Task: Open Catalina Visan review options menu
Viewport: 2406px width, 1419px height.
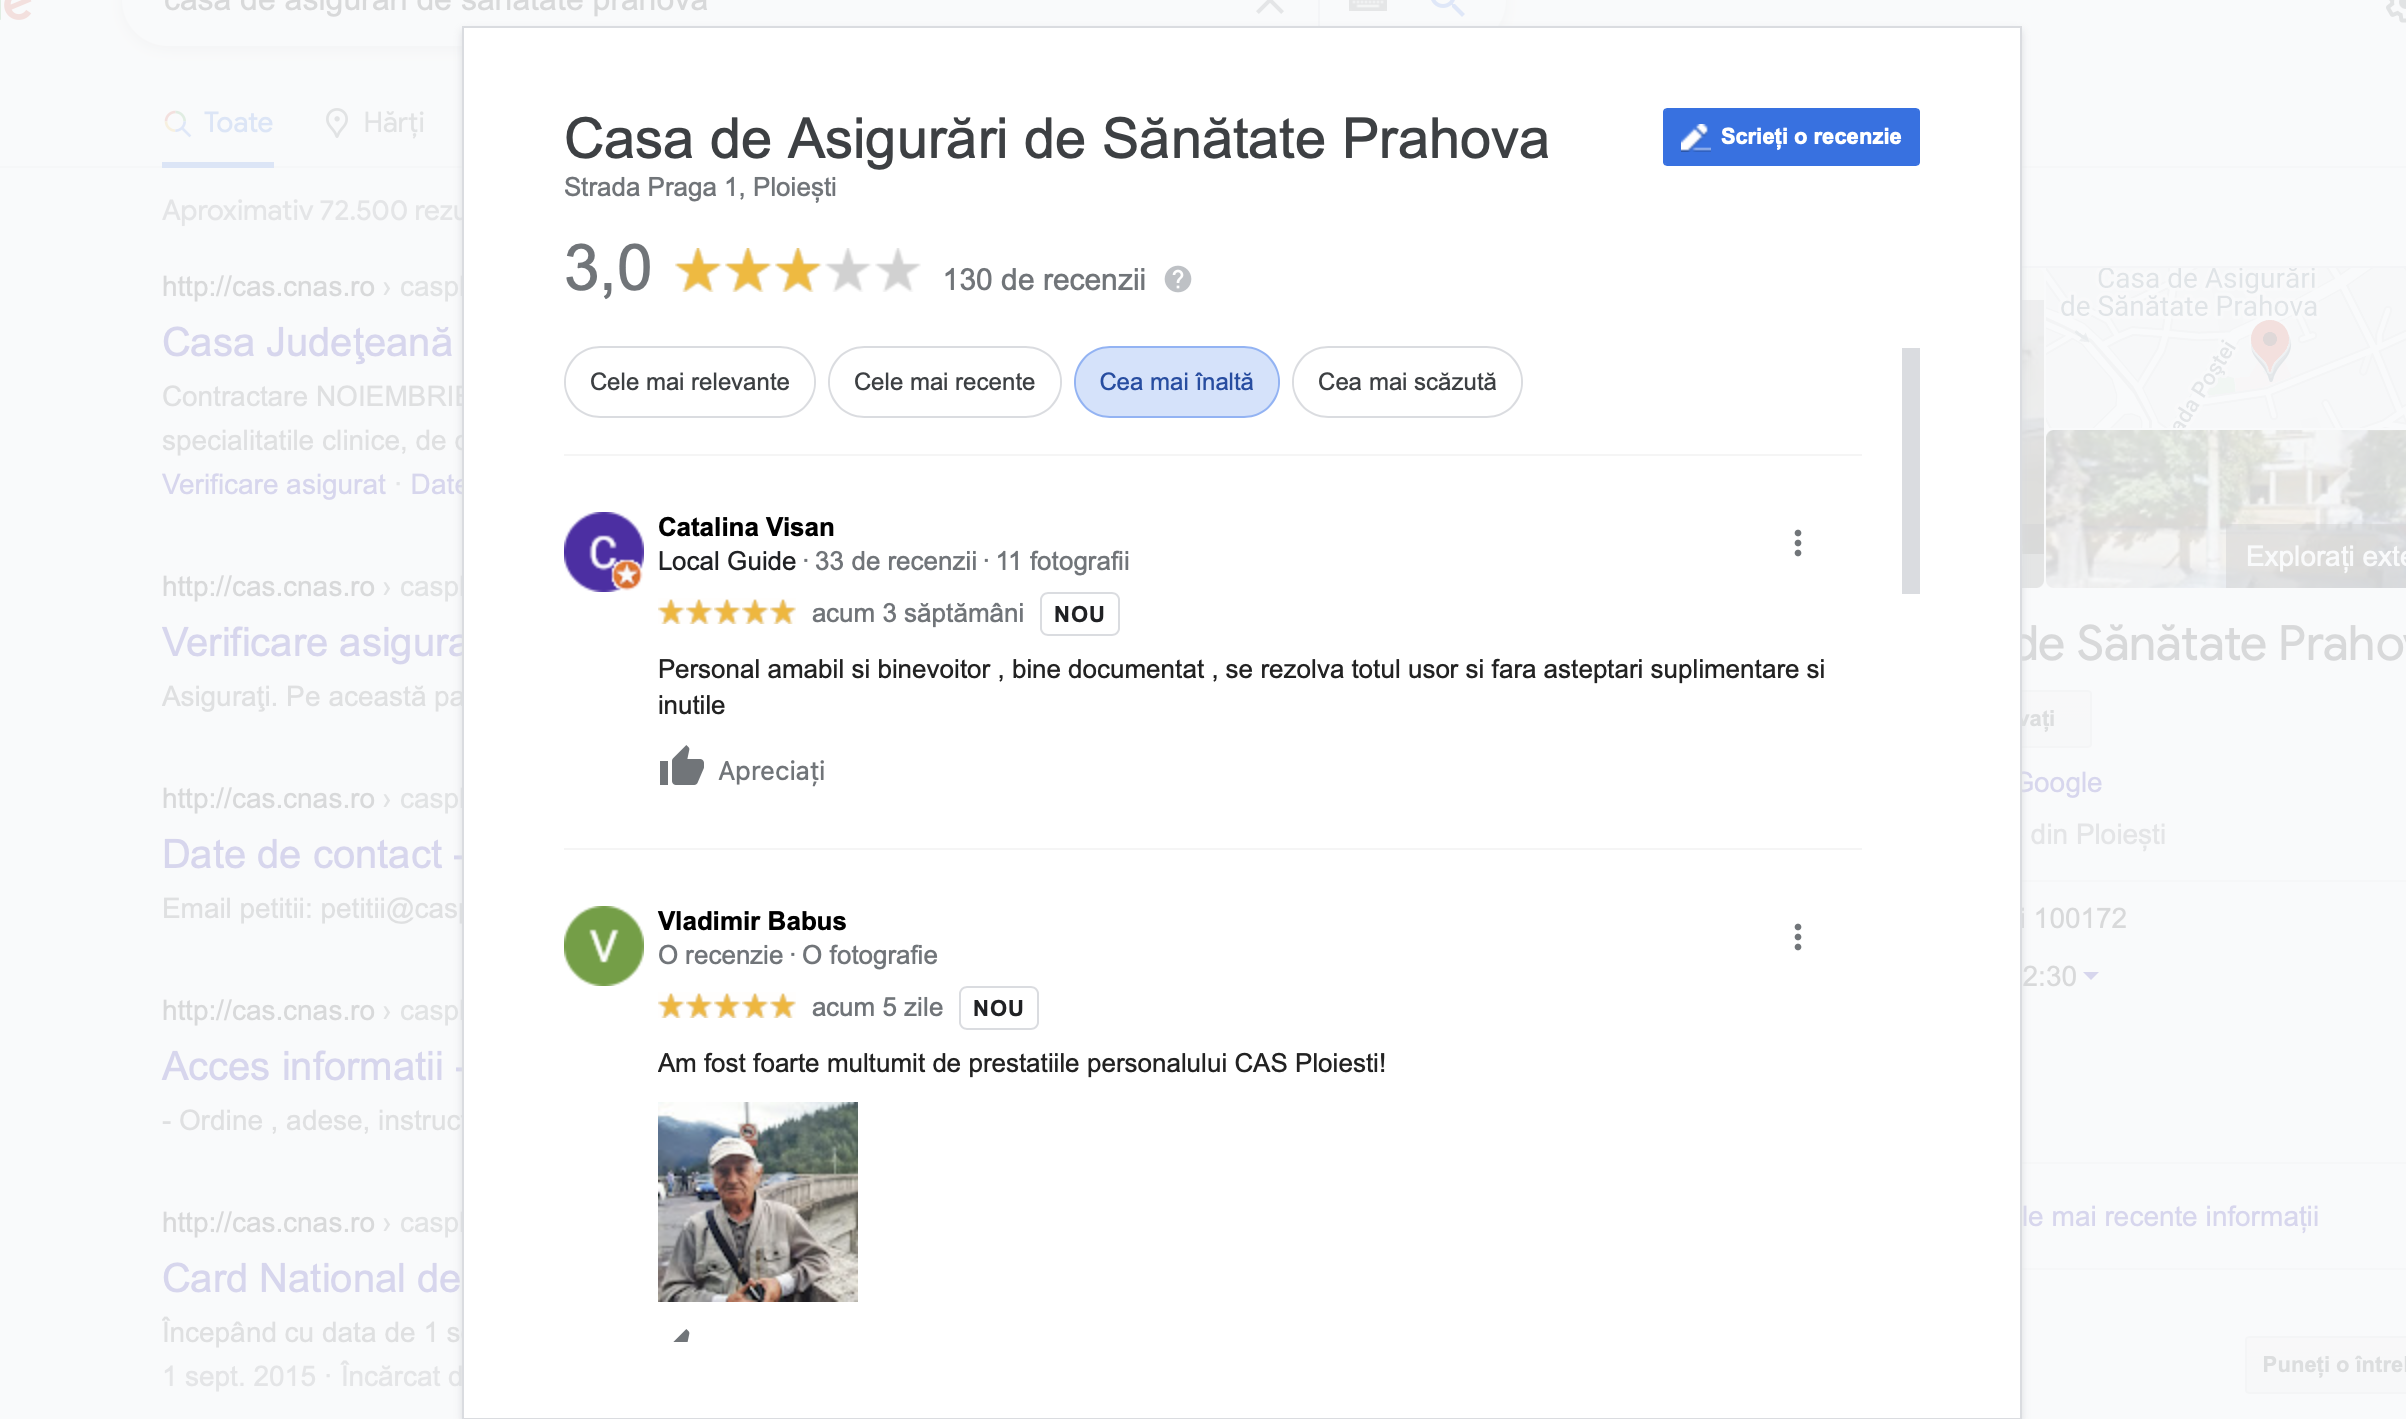Action: 1797,543
